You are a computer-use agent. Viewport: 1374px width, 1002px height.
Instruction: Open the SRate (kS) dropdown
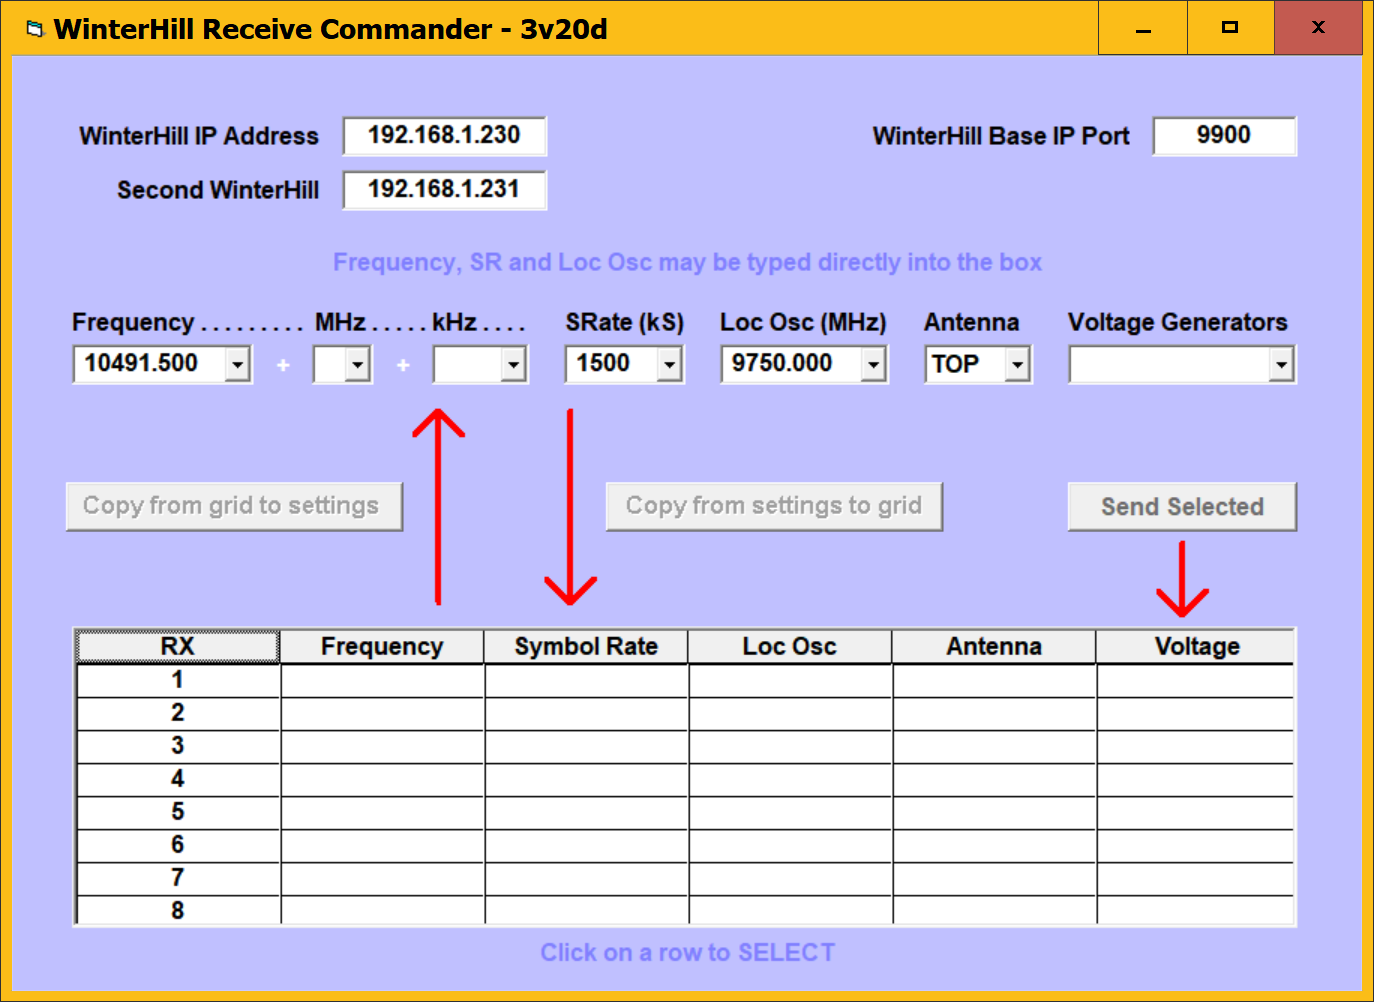click(669, 365)
